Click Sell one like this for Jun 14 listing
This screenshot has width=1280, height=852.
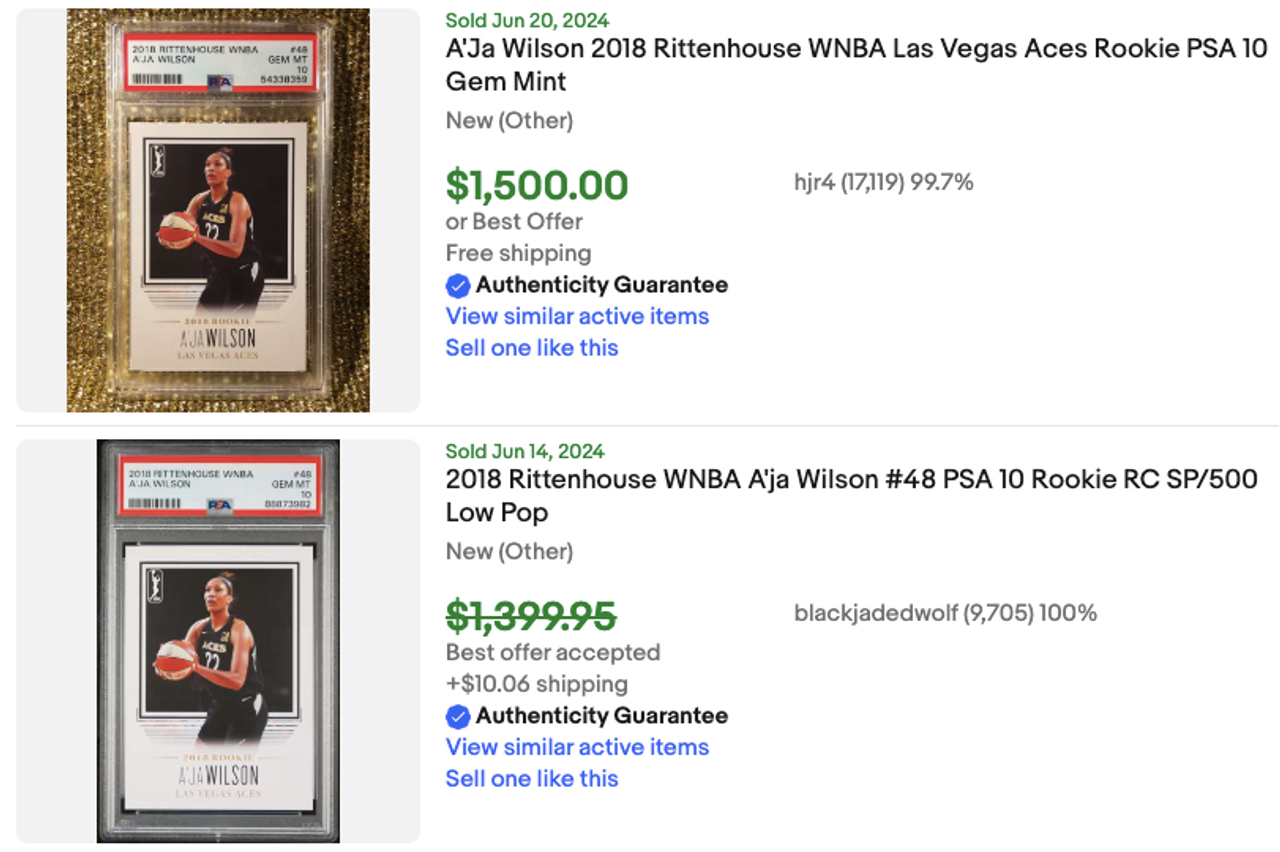point(532,779)
